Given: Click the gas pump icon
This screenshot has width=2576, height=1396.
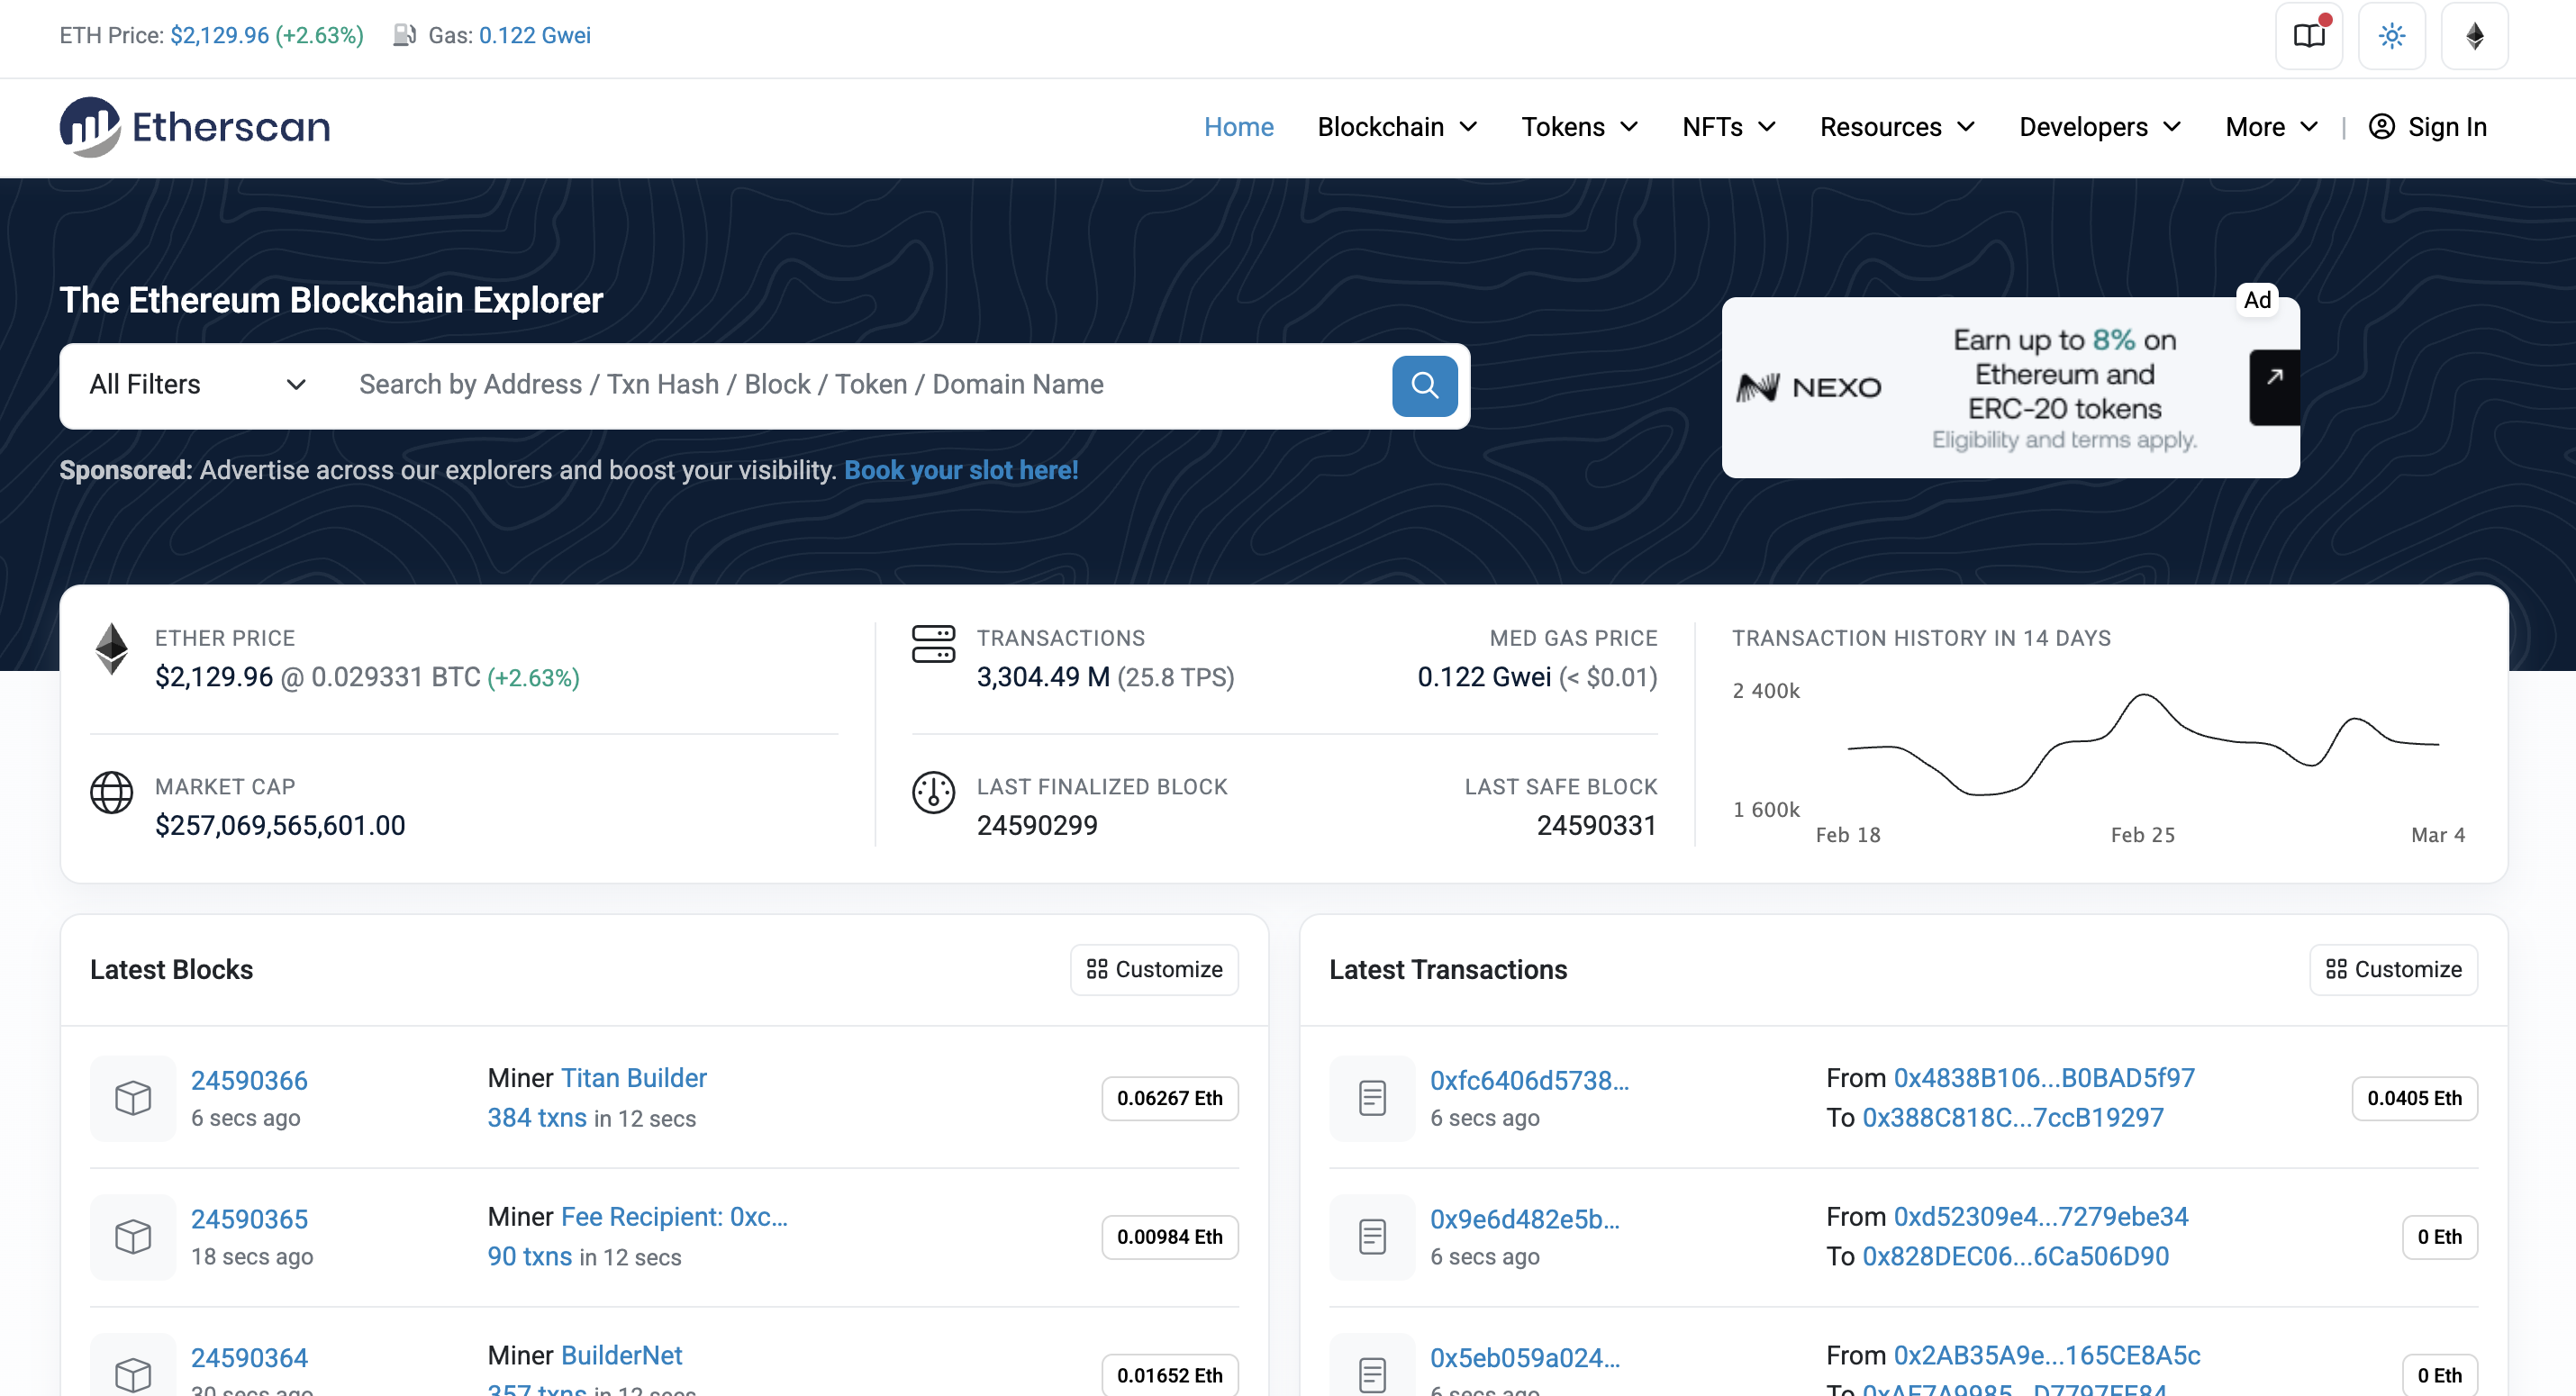Looking at the screenshot, I should coord(404,35).
